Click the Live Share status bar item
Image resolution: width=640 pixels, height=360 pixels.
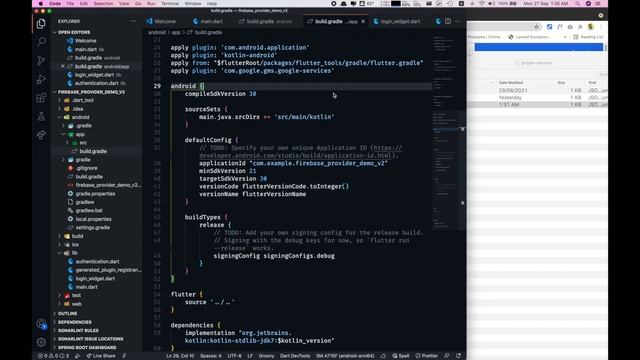pos(101,356)
